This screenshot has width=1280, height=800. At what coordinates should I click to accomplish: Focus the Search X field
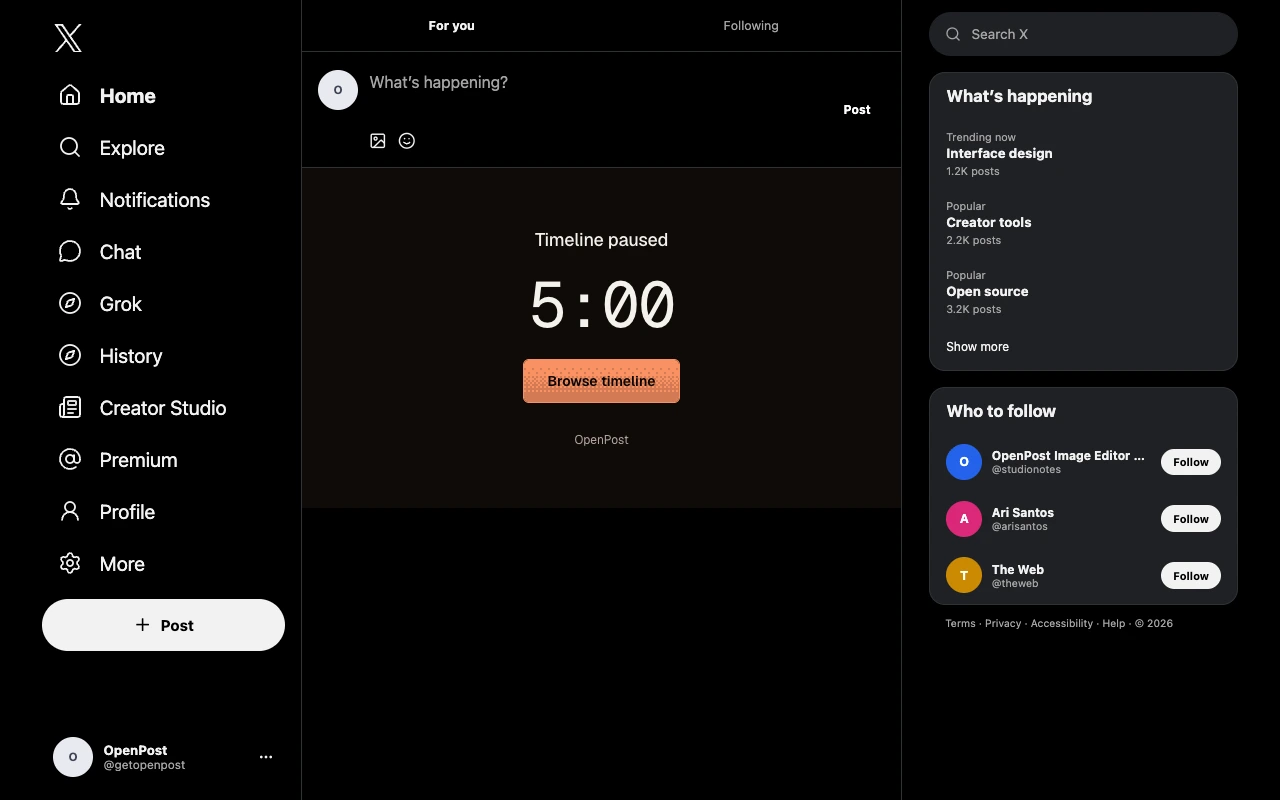point(1083,34)
